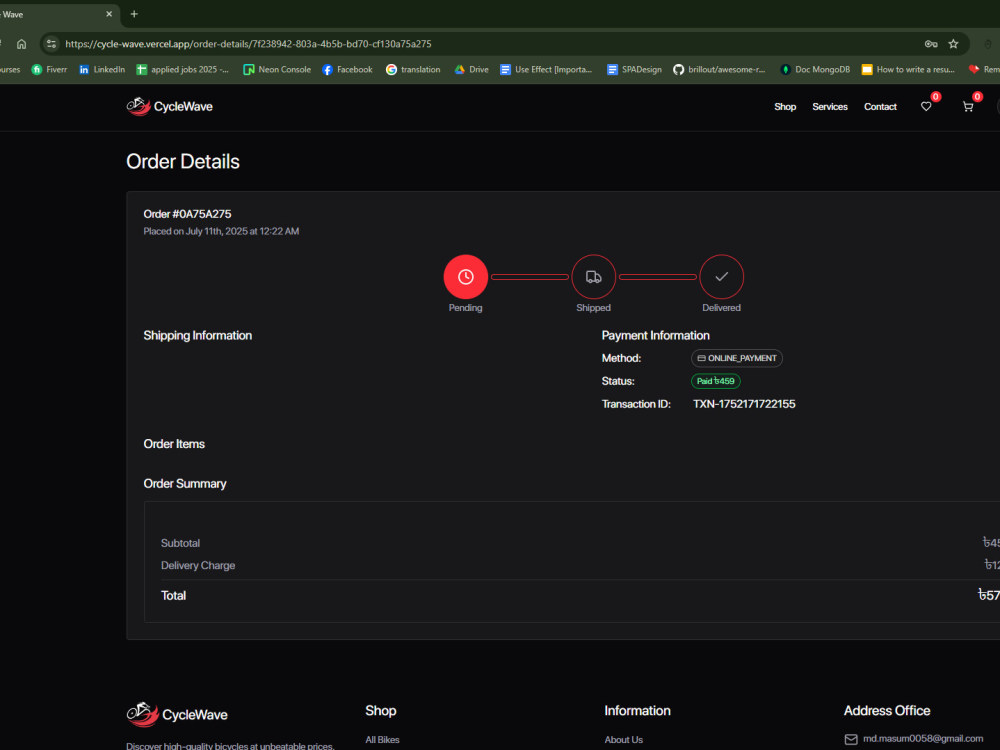Click the ONLINE_PAYMENT method badge

pos(737,358)
